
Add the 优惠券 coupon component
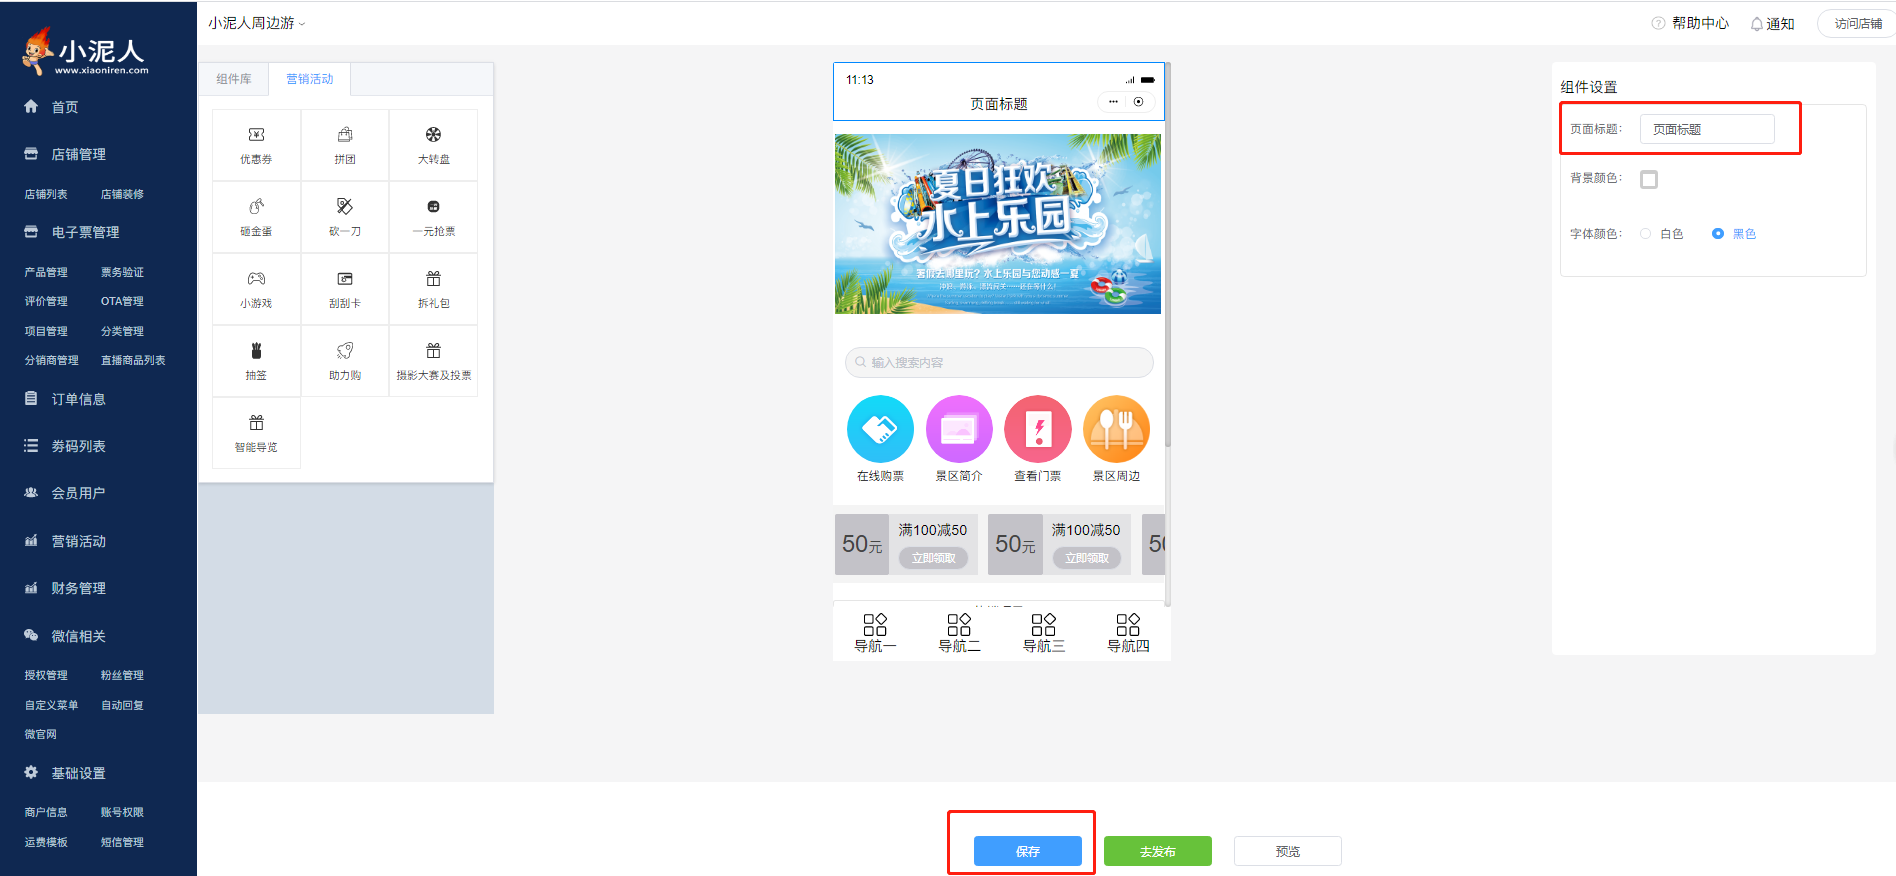256,145
